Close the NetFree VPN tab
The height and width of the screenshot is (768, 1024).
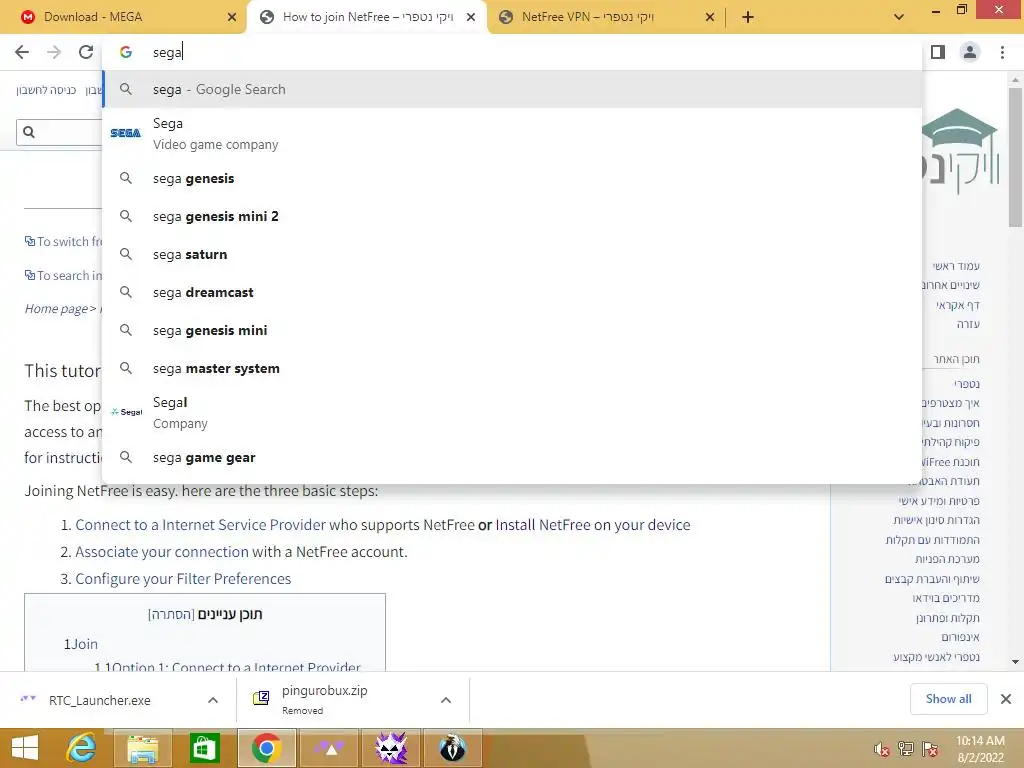click(x=710, y=17)
